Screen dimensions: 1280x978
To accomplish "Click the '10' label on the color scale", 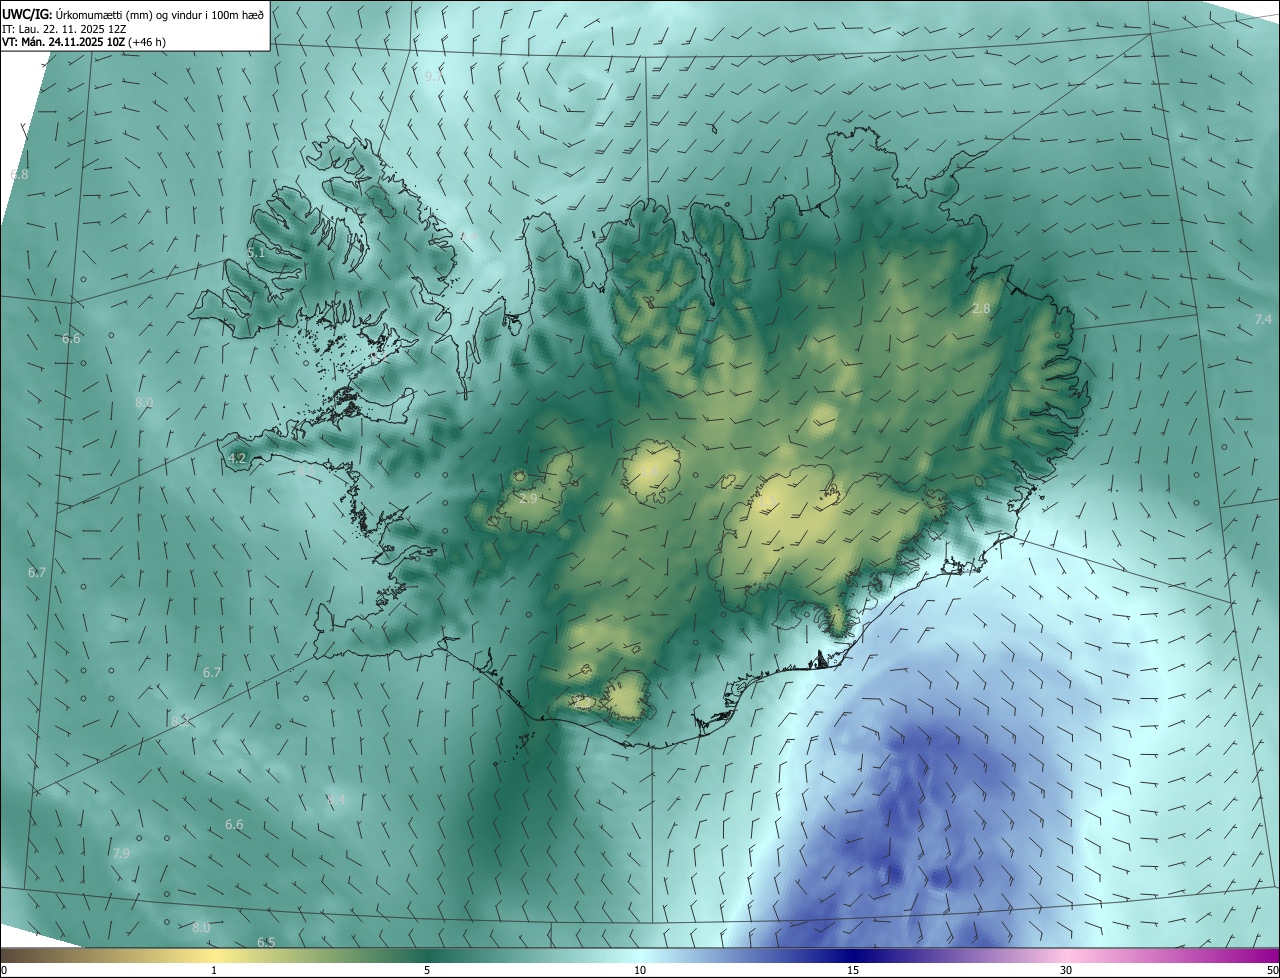I will (640, 970).
